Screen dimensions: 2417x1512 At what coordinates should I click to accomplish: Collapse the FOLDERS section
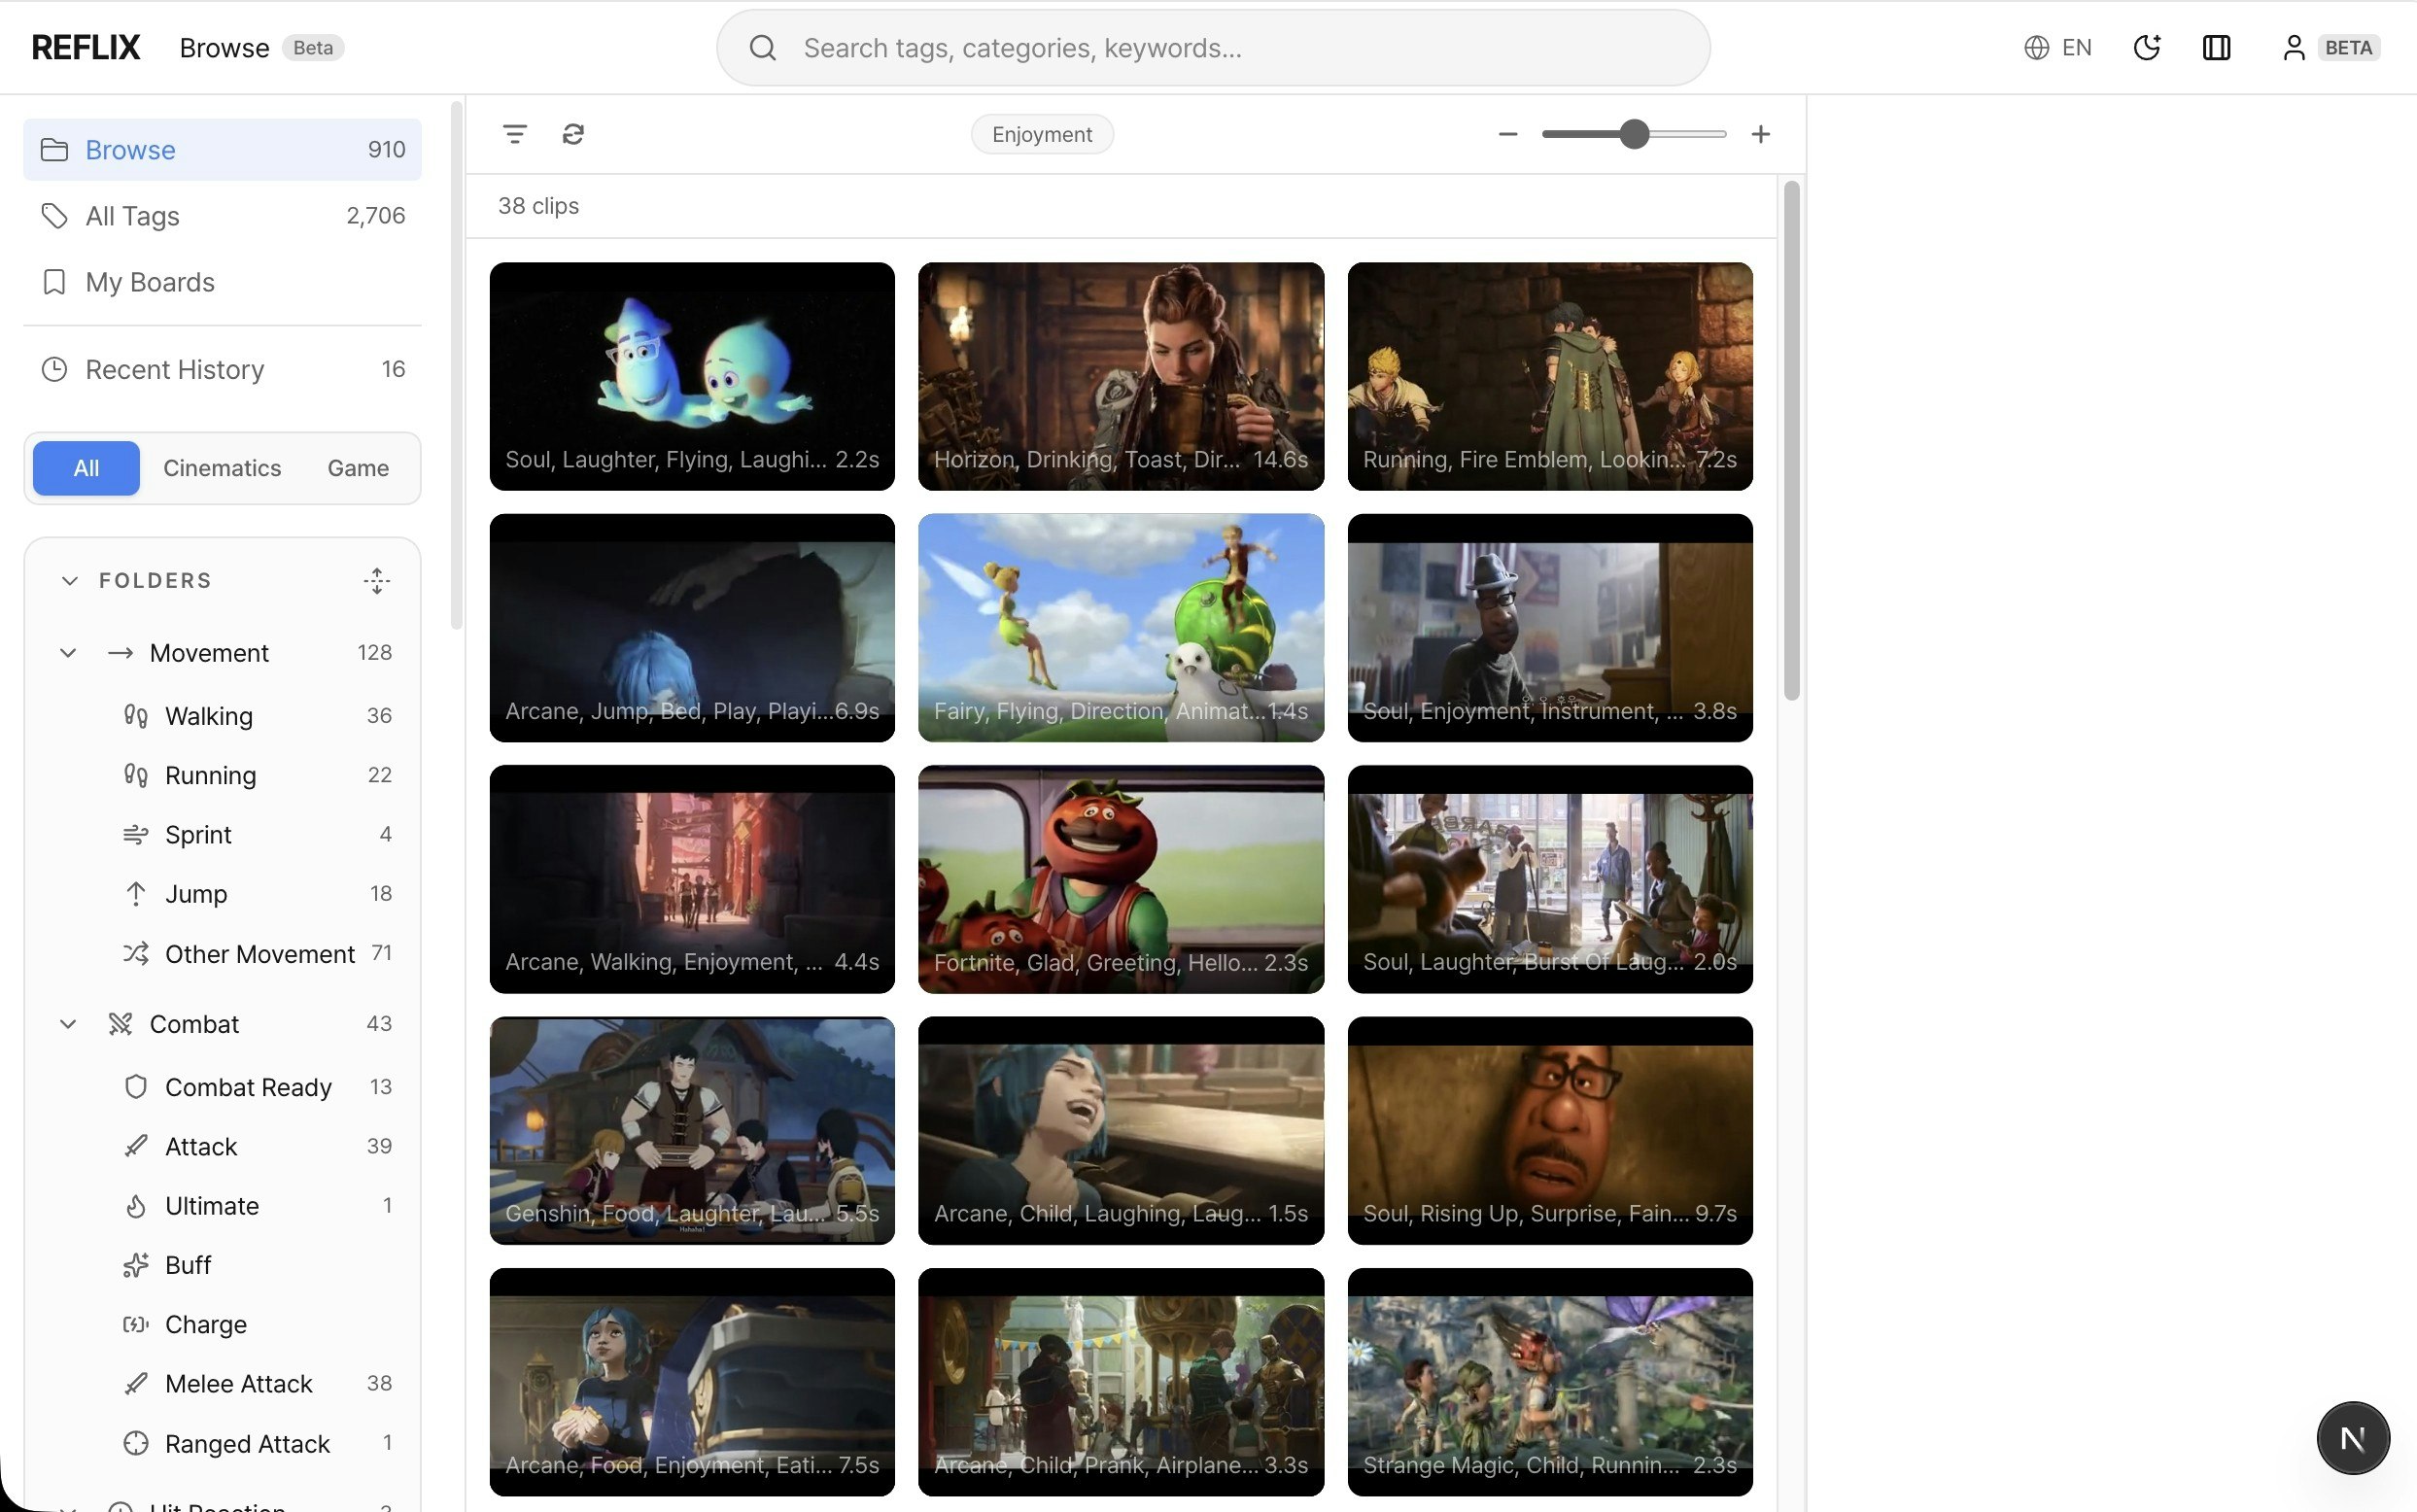68,580
